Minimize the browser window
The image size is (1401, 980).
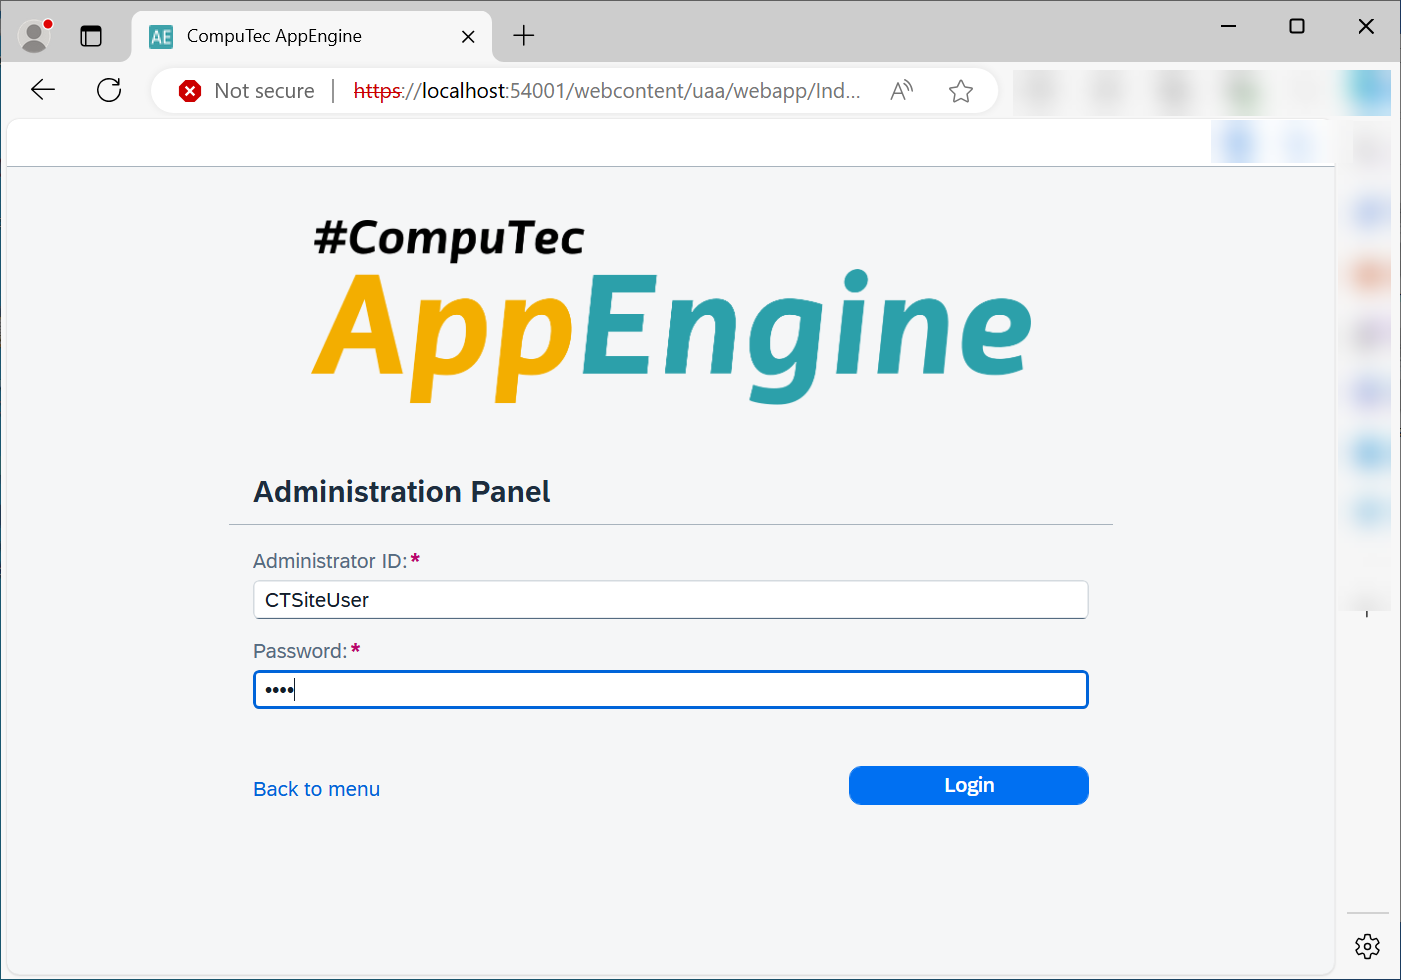(x=1229, y=26)
